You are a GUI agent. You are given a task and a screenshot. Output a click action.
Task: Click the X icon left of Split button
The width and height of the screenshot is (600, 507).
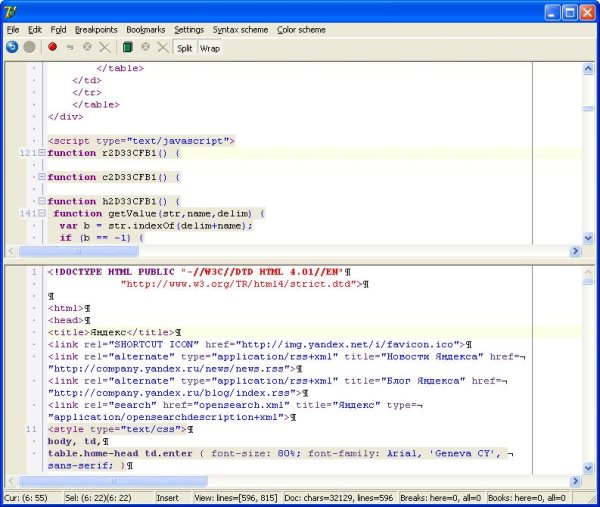(x=163, y=47)
